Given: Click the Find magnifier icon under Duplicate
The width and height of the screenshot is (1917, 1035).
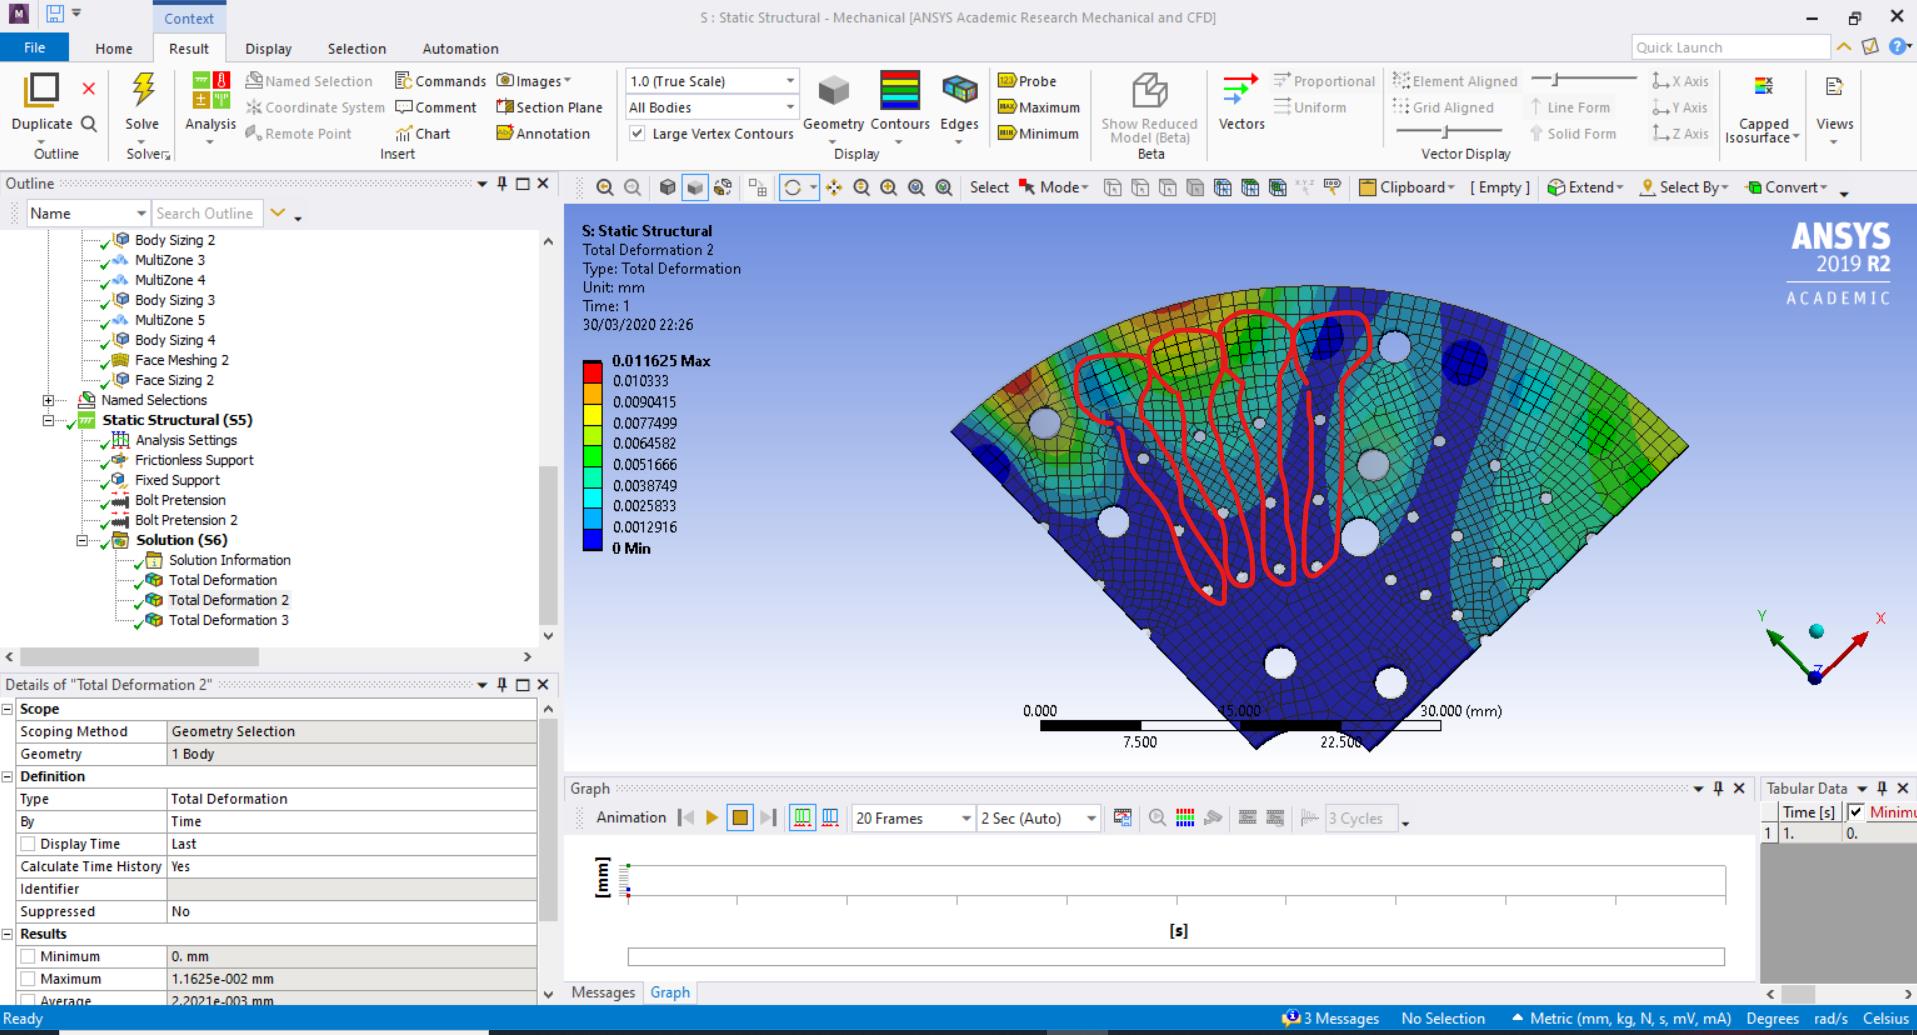Looking at the screenshot, I should 88,124.
